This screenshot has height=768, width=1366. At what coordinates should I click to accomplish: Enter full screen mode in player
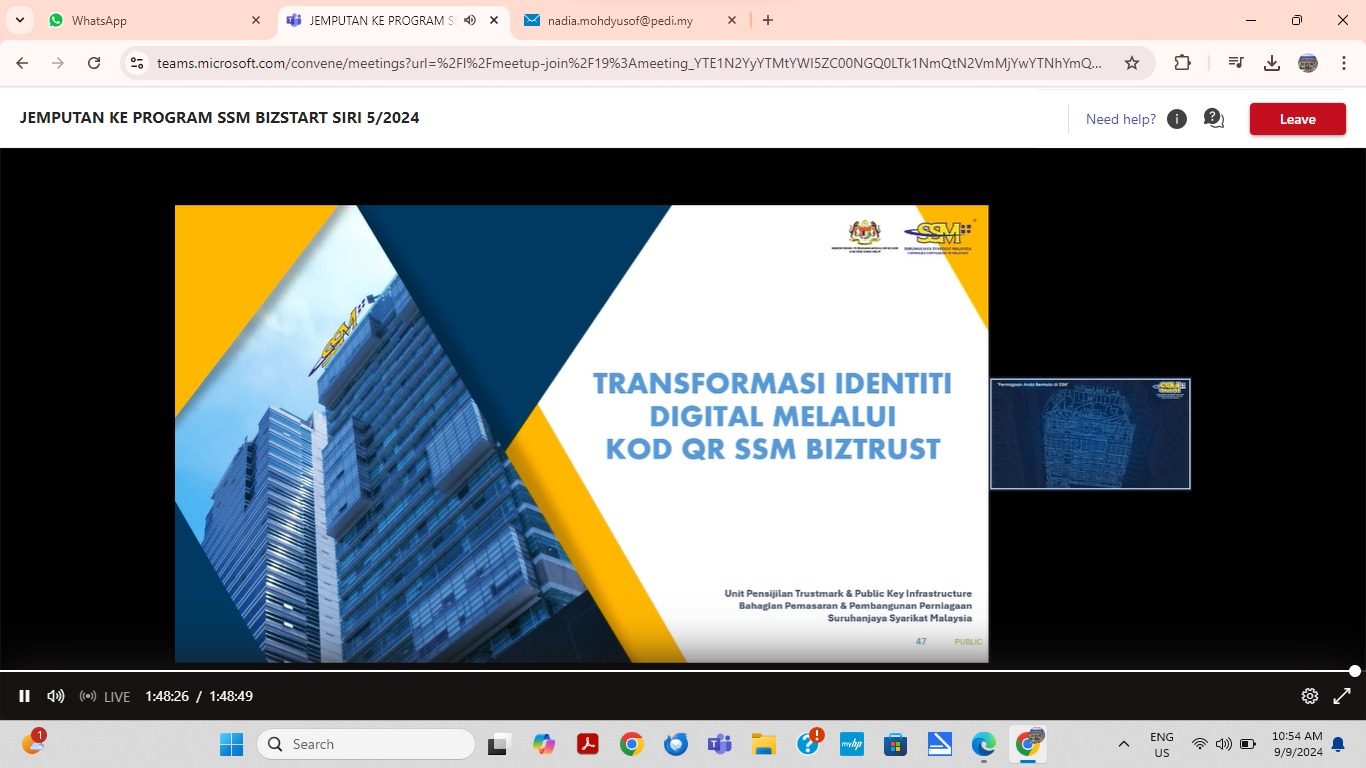[x=1342, y=696]
